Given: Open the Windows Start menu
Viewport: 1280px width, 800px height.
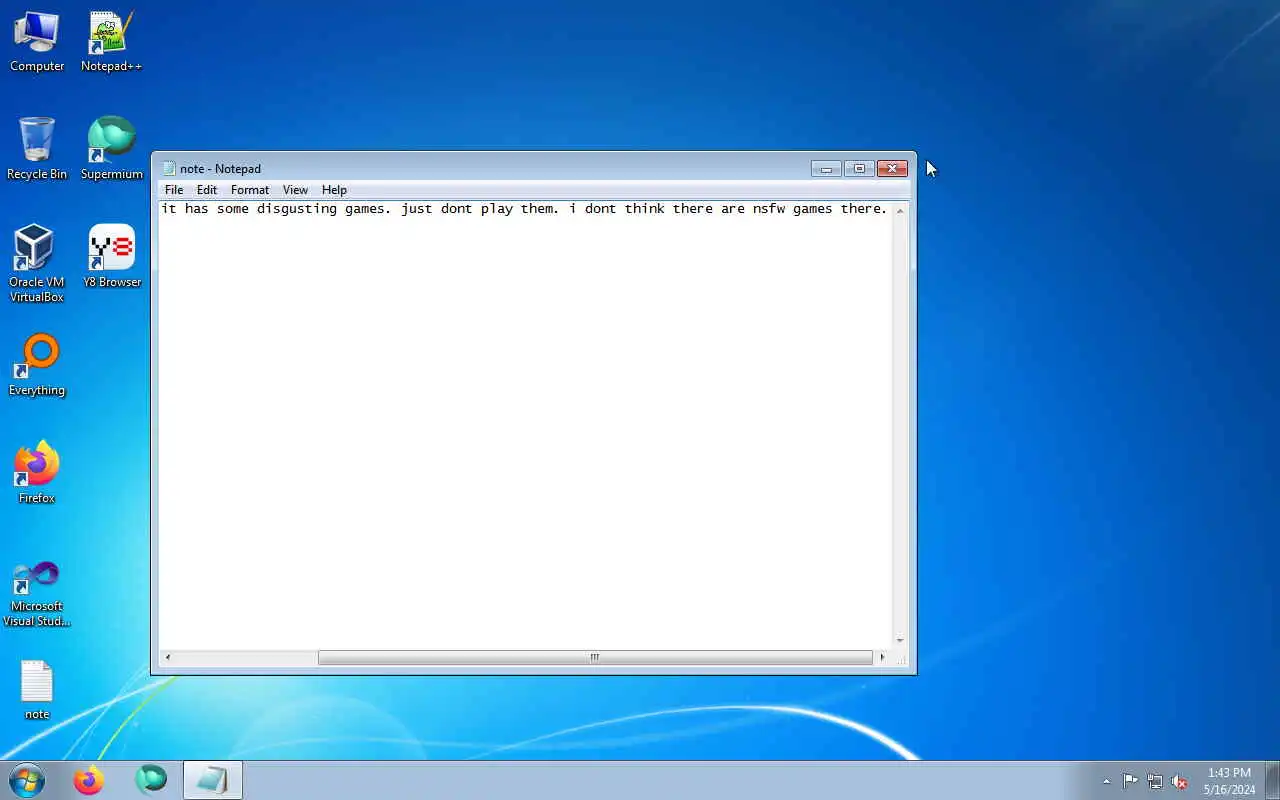Looking at the screenshot, I should (27, 780).
